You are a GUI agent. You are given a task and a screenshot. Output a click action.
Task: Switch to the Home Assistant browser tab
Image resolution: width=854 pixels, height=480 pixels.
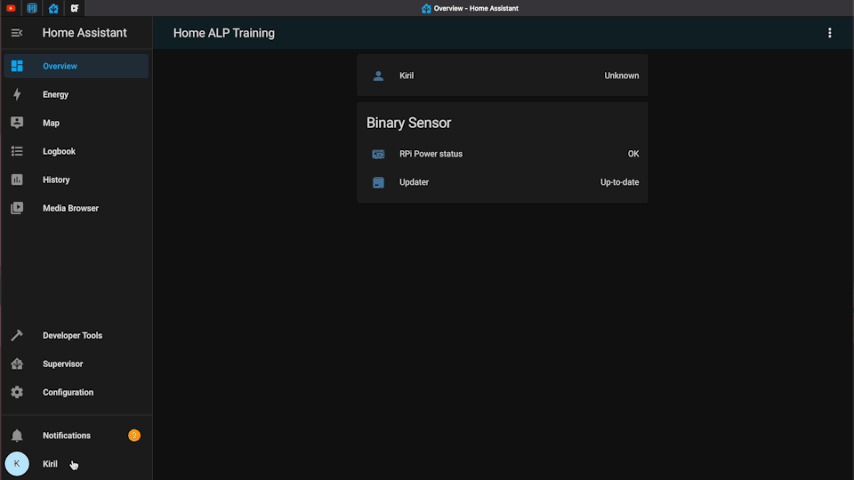coord(53,8)
